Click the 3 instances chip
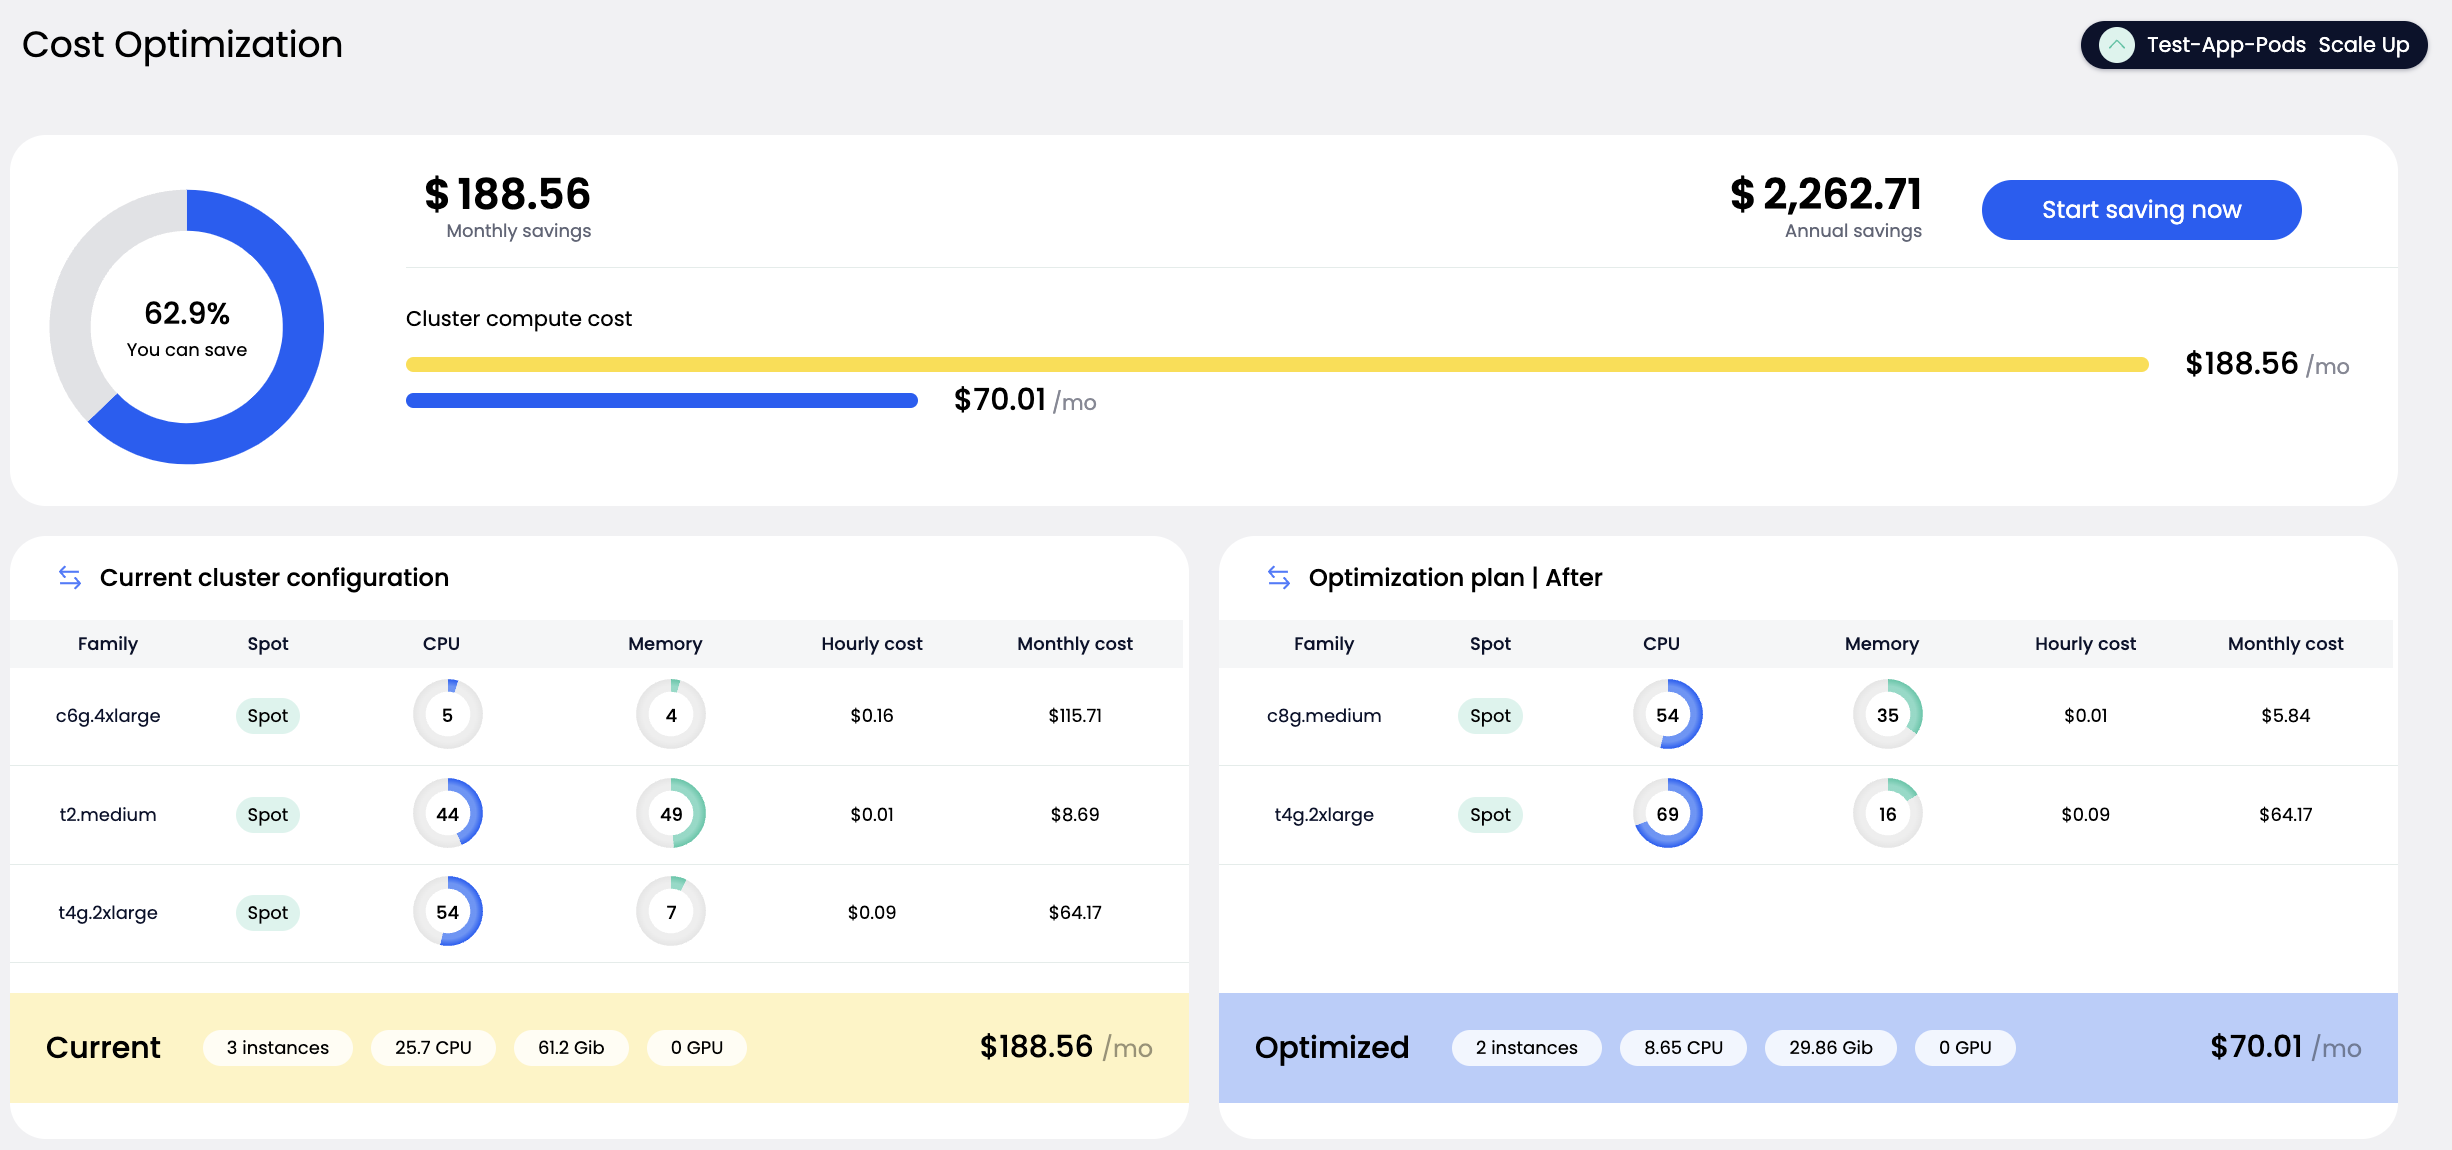This screenshot has width=2452, height=1150. (278, 1048)
